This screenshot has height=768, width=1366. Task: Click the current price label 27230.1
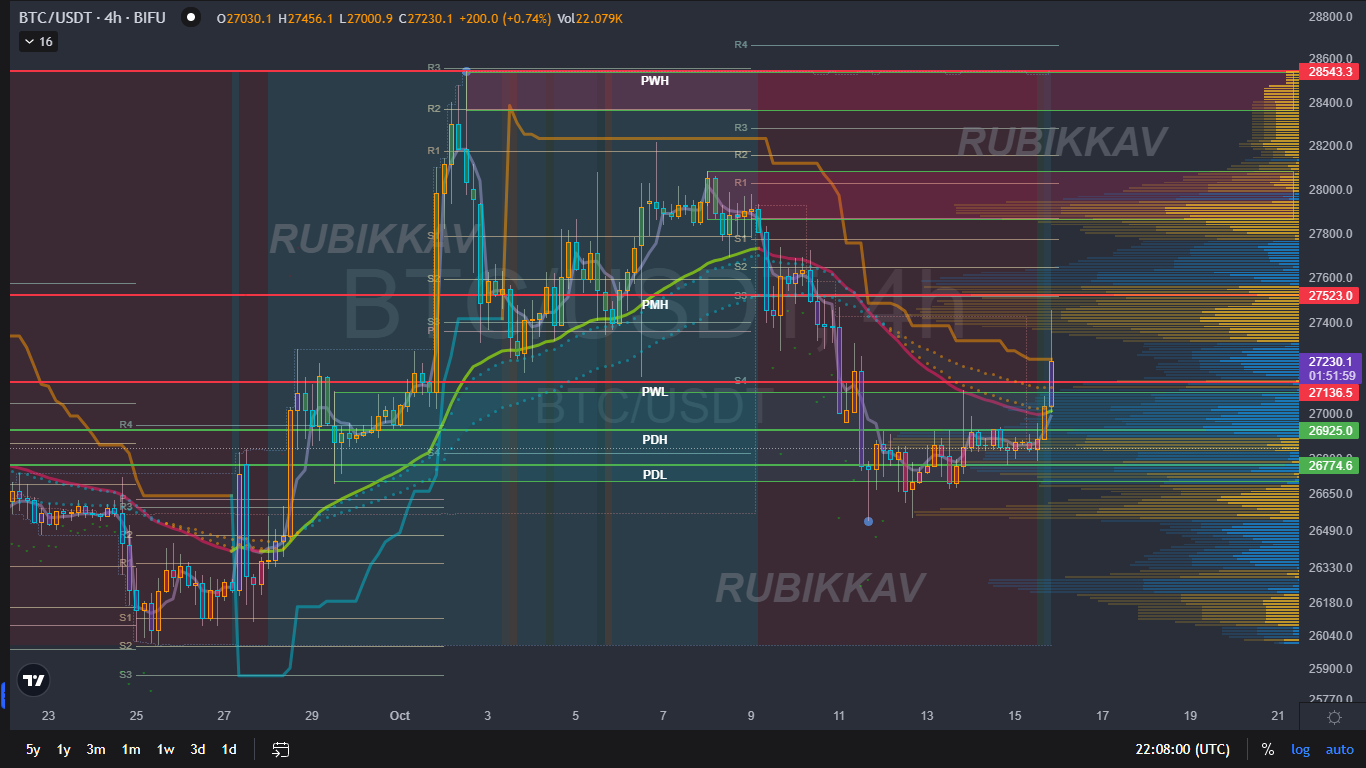point(1330,362)
